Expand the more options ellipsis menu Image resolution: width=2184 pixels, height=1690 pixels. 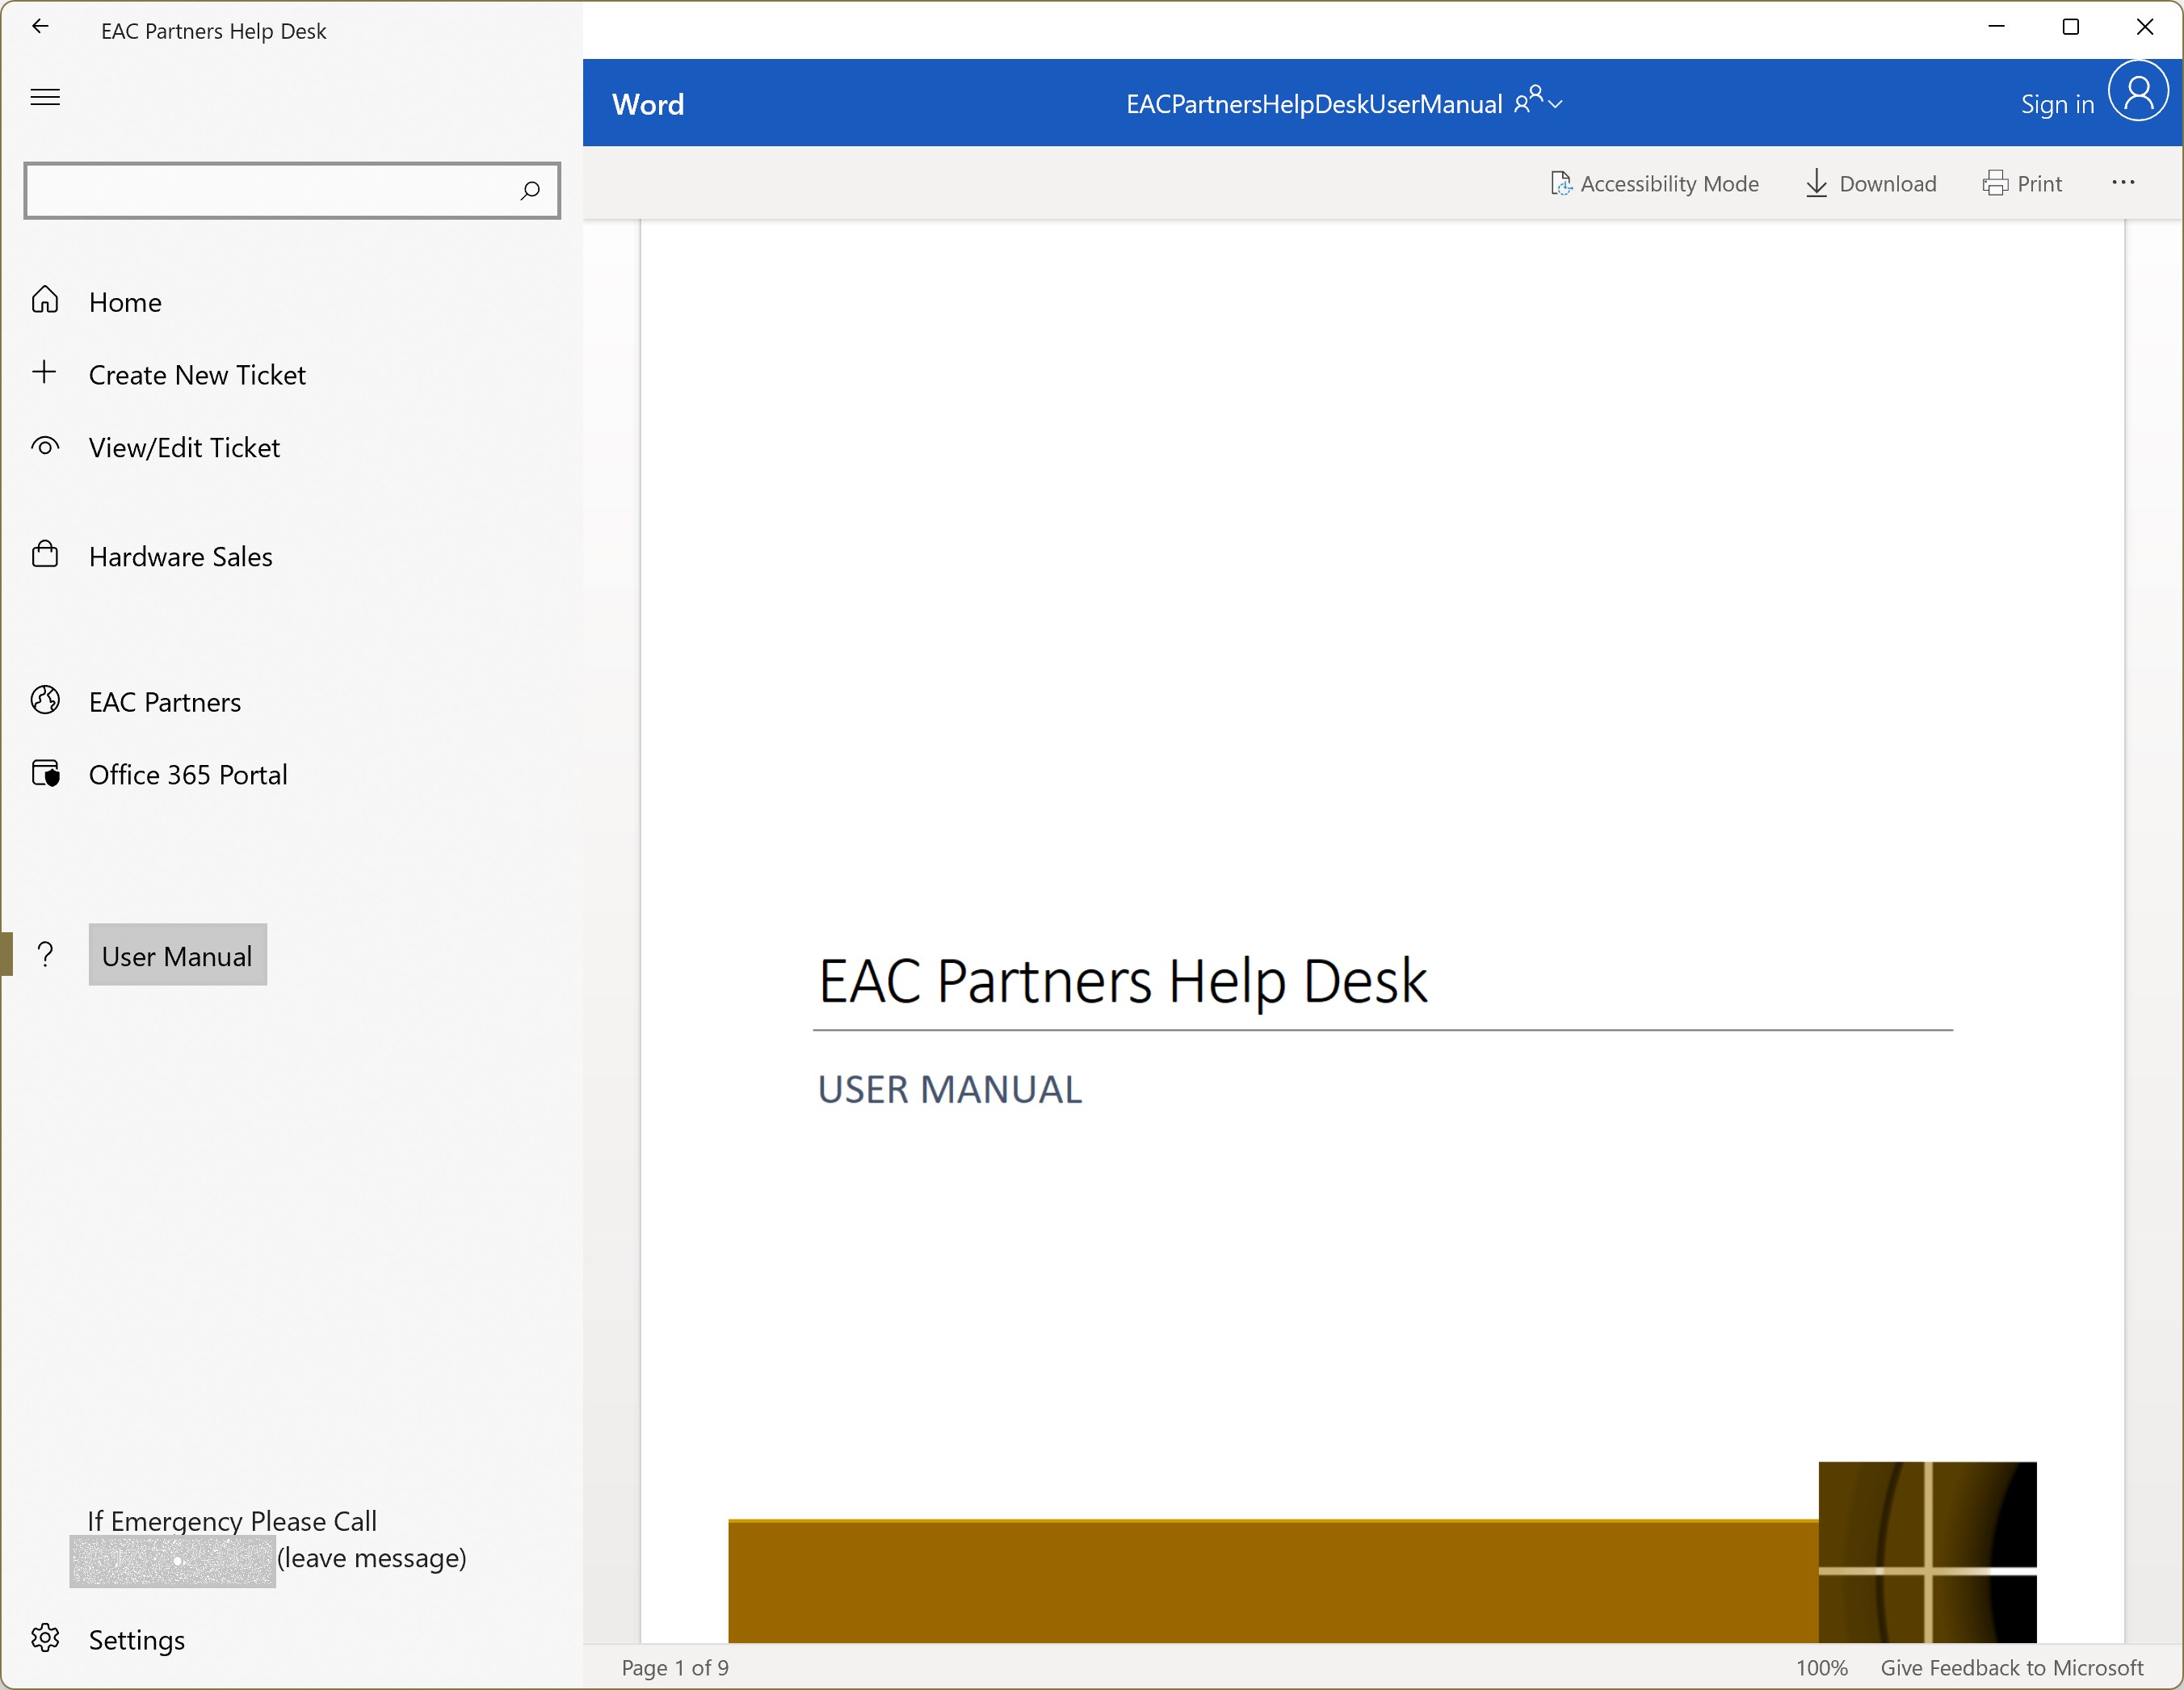(x=2122, y=182)
